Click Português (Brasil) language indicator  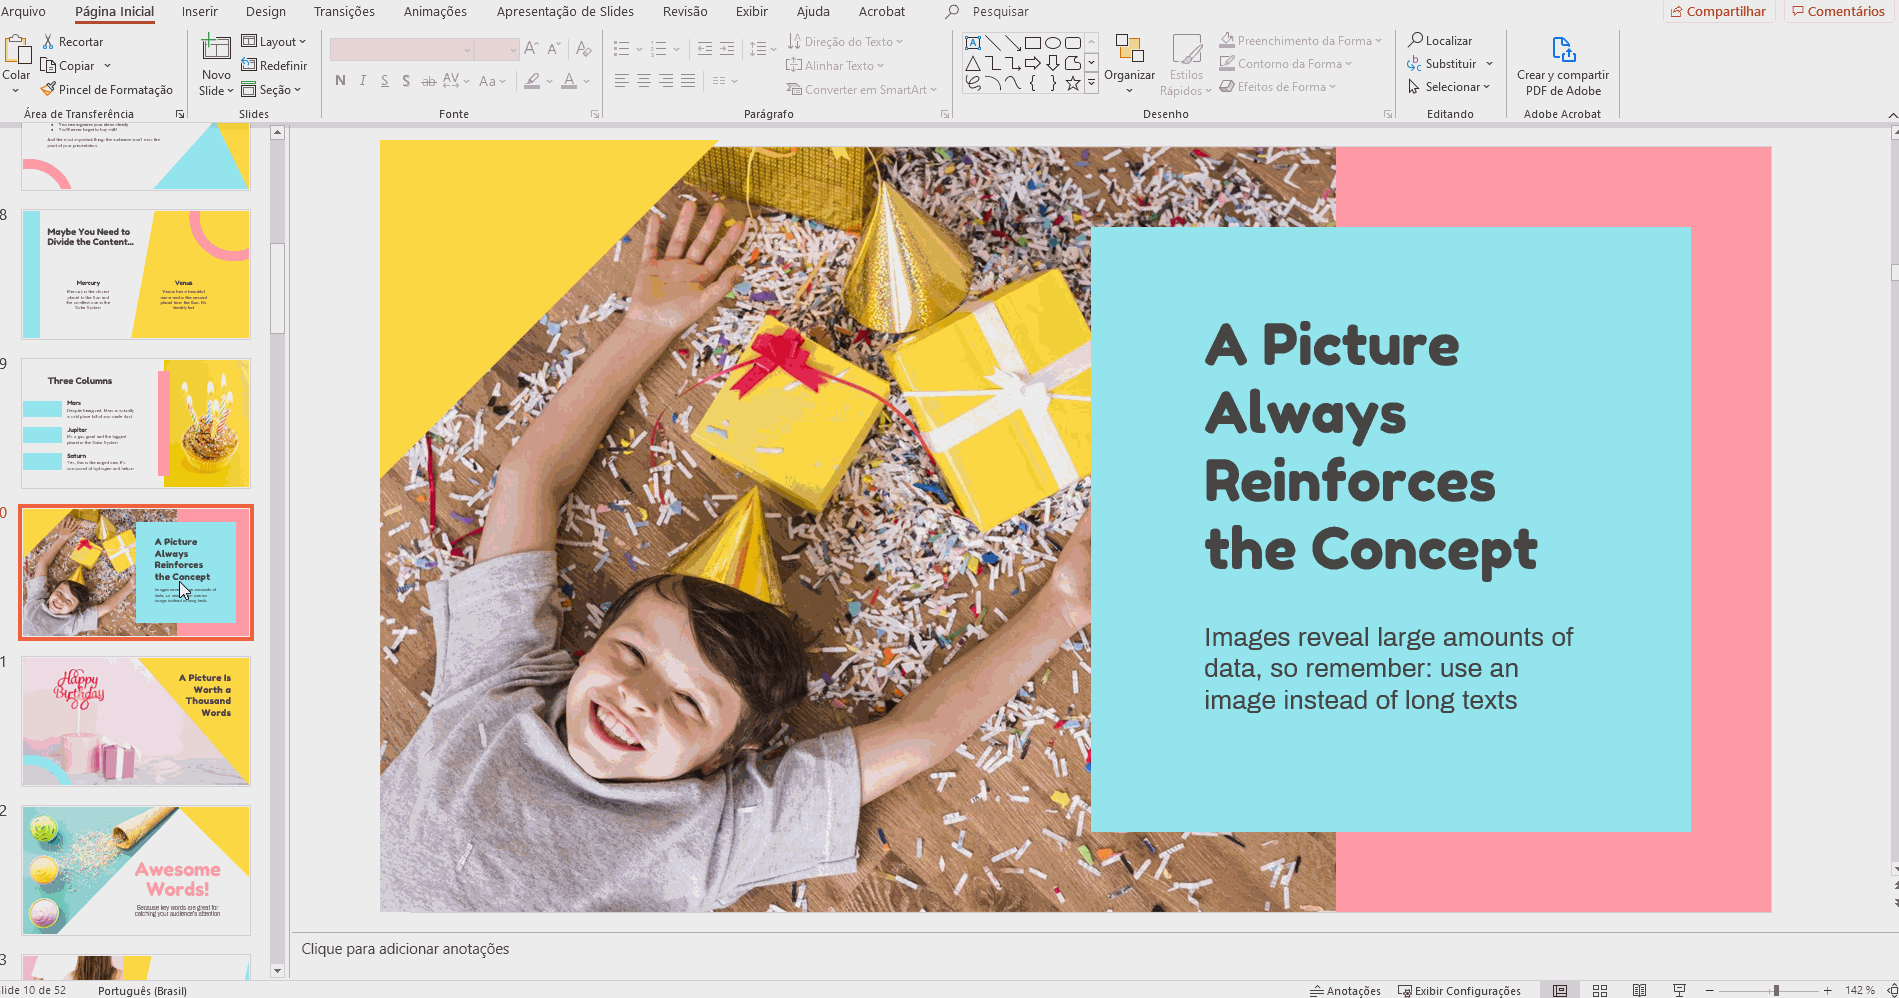(x=142, y=990)
